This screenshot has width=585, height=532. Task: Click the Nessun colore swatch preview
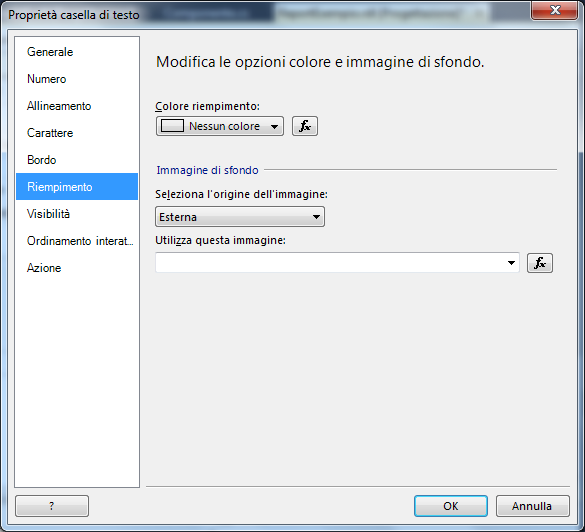click(x=172, y=126)
